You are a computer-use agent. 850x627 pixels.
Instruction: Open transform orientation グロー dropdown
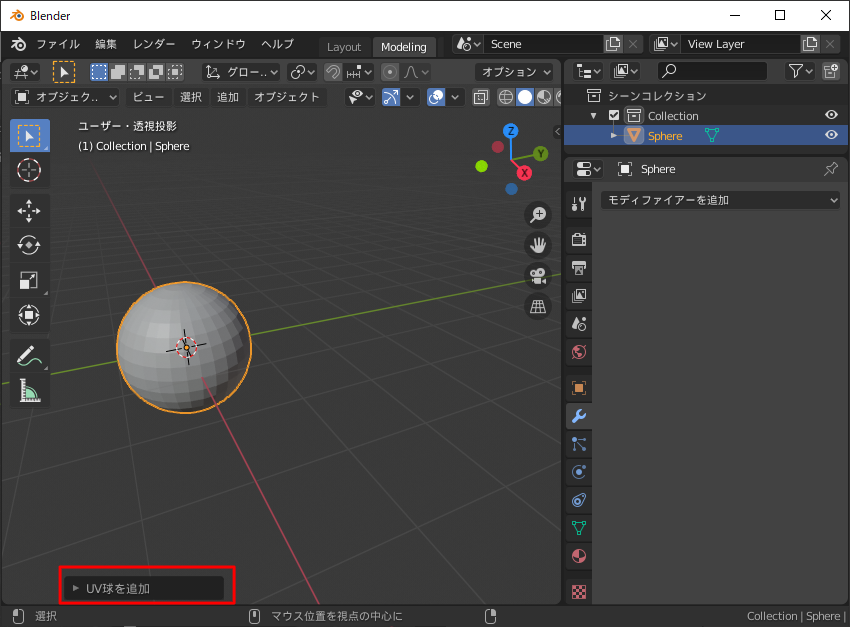pos(241,72)
